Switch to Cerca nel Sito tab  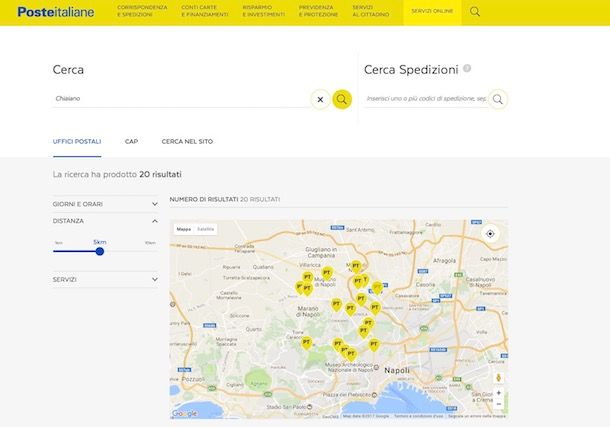click(x=187, y=142)
